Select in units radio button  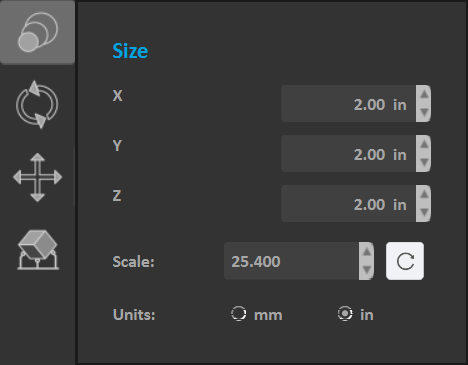[x=345, y=314]
